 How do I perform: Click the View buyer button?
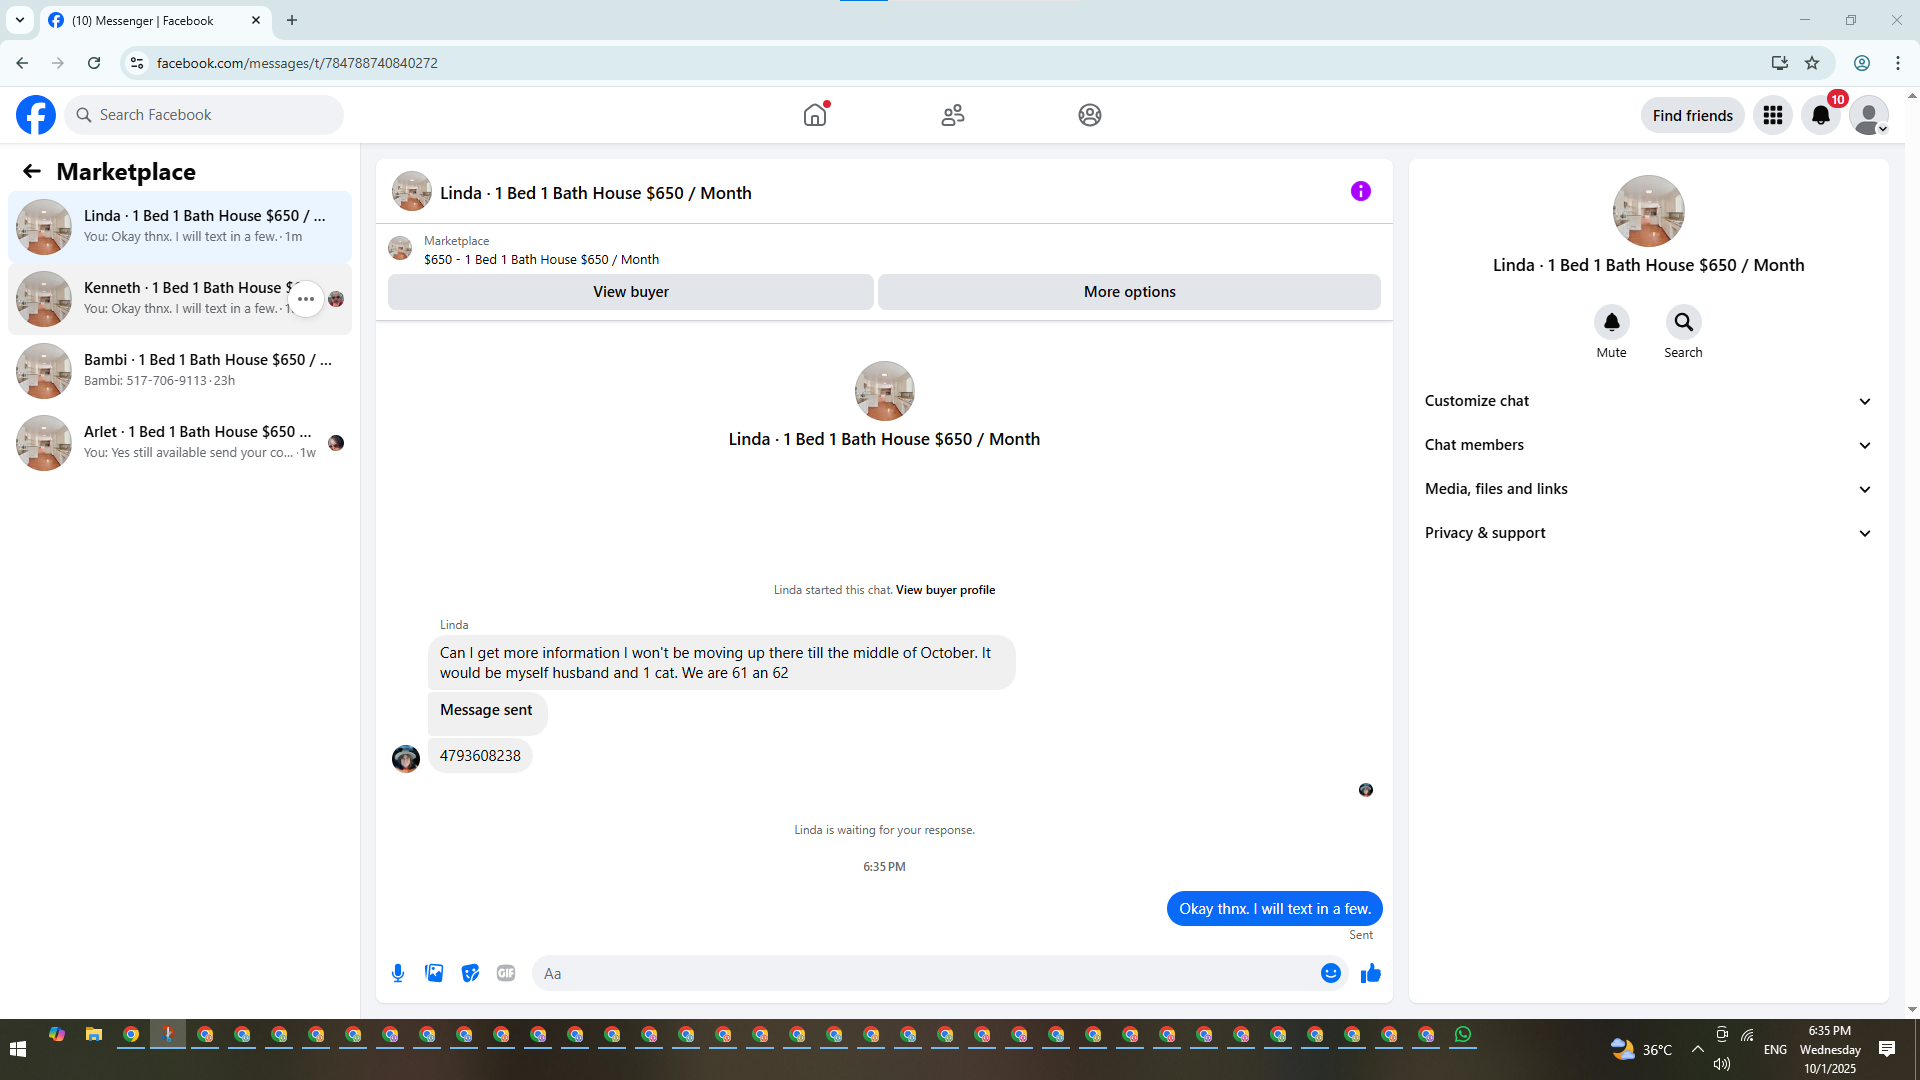pyautogui.click(x=631, y=292)
